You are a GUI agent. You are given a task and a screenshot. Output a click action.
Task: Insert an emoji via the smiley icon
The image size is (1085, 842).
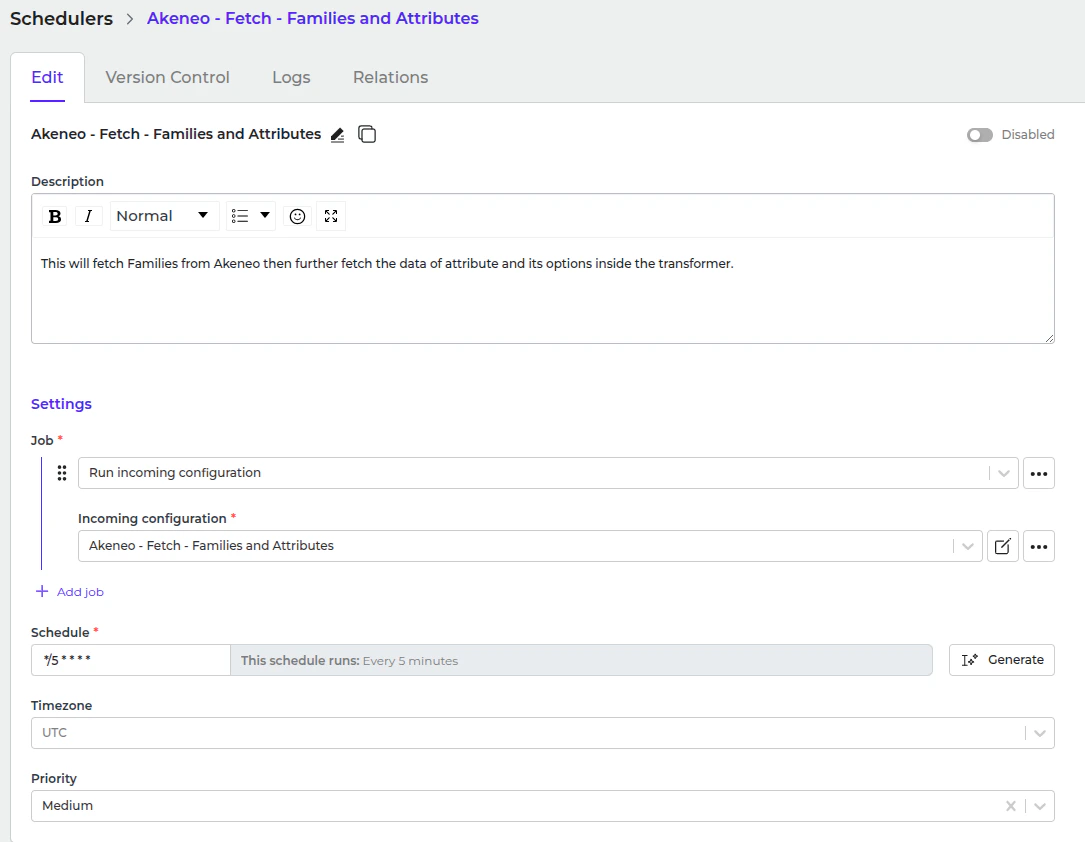tap(297, 217)
